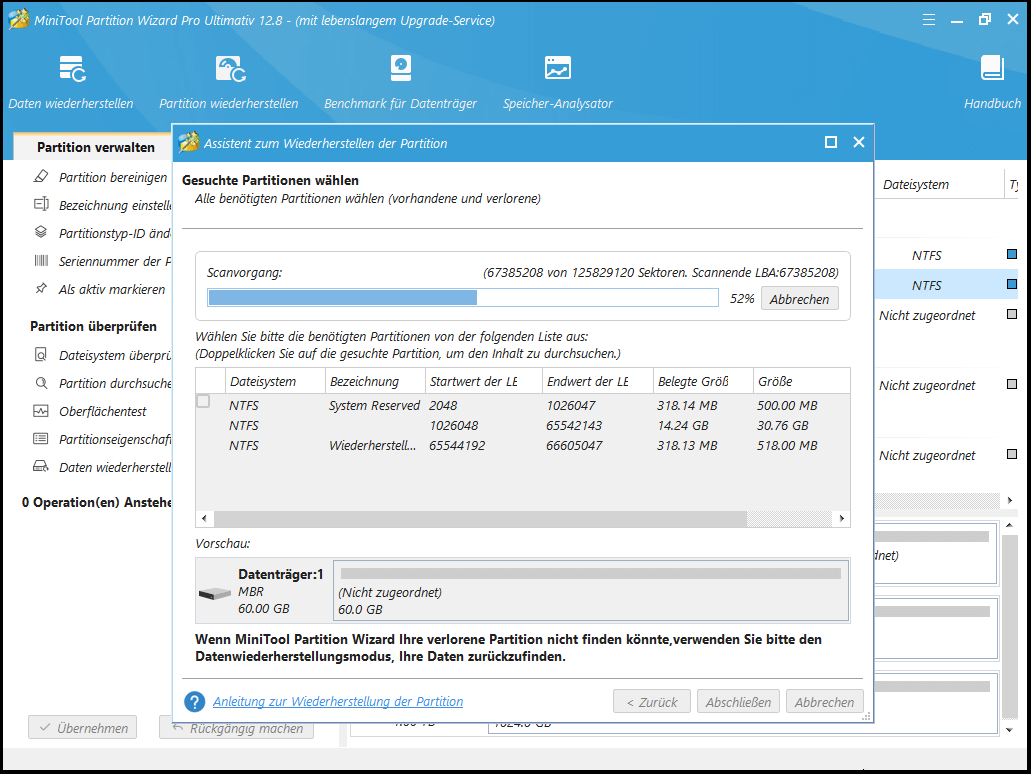Sort by Bezeichnung column header
Viewport: 1031px width, 774px height.
(375, 381)
